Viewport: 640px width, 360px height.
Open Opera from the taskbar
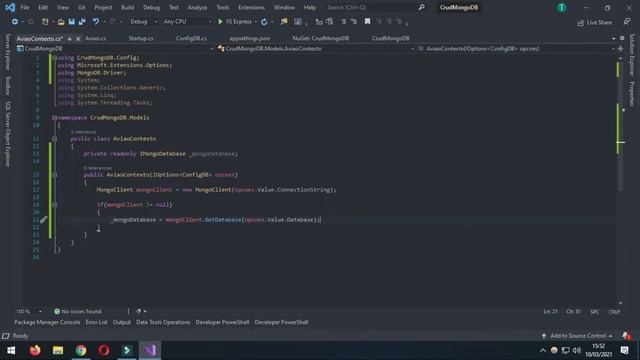(x=104, y=350)
